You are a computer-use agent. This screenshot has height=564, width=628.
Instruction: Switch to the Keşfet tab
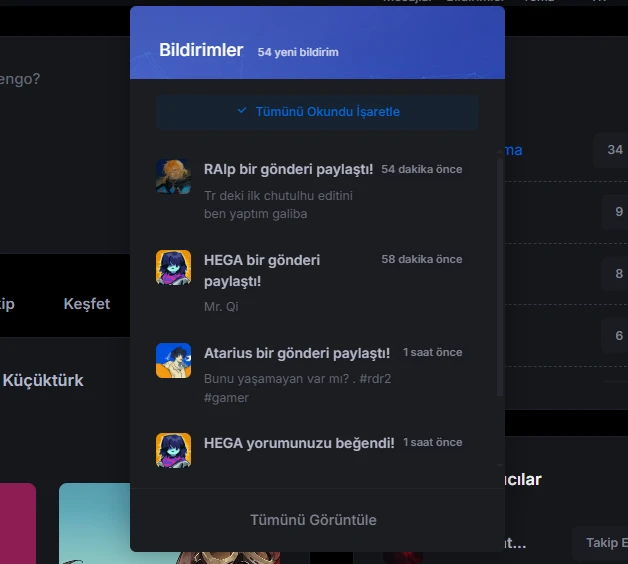click(87, 304)
